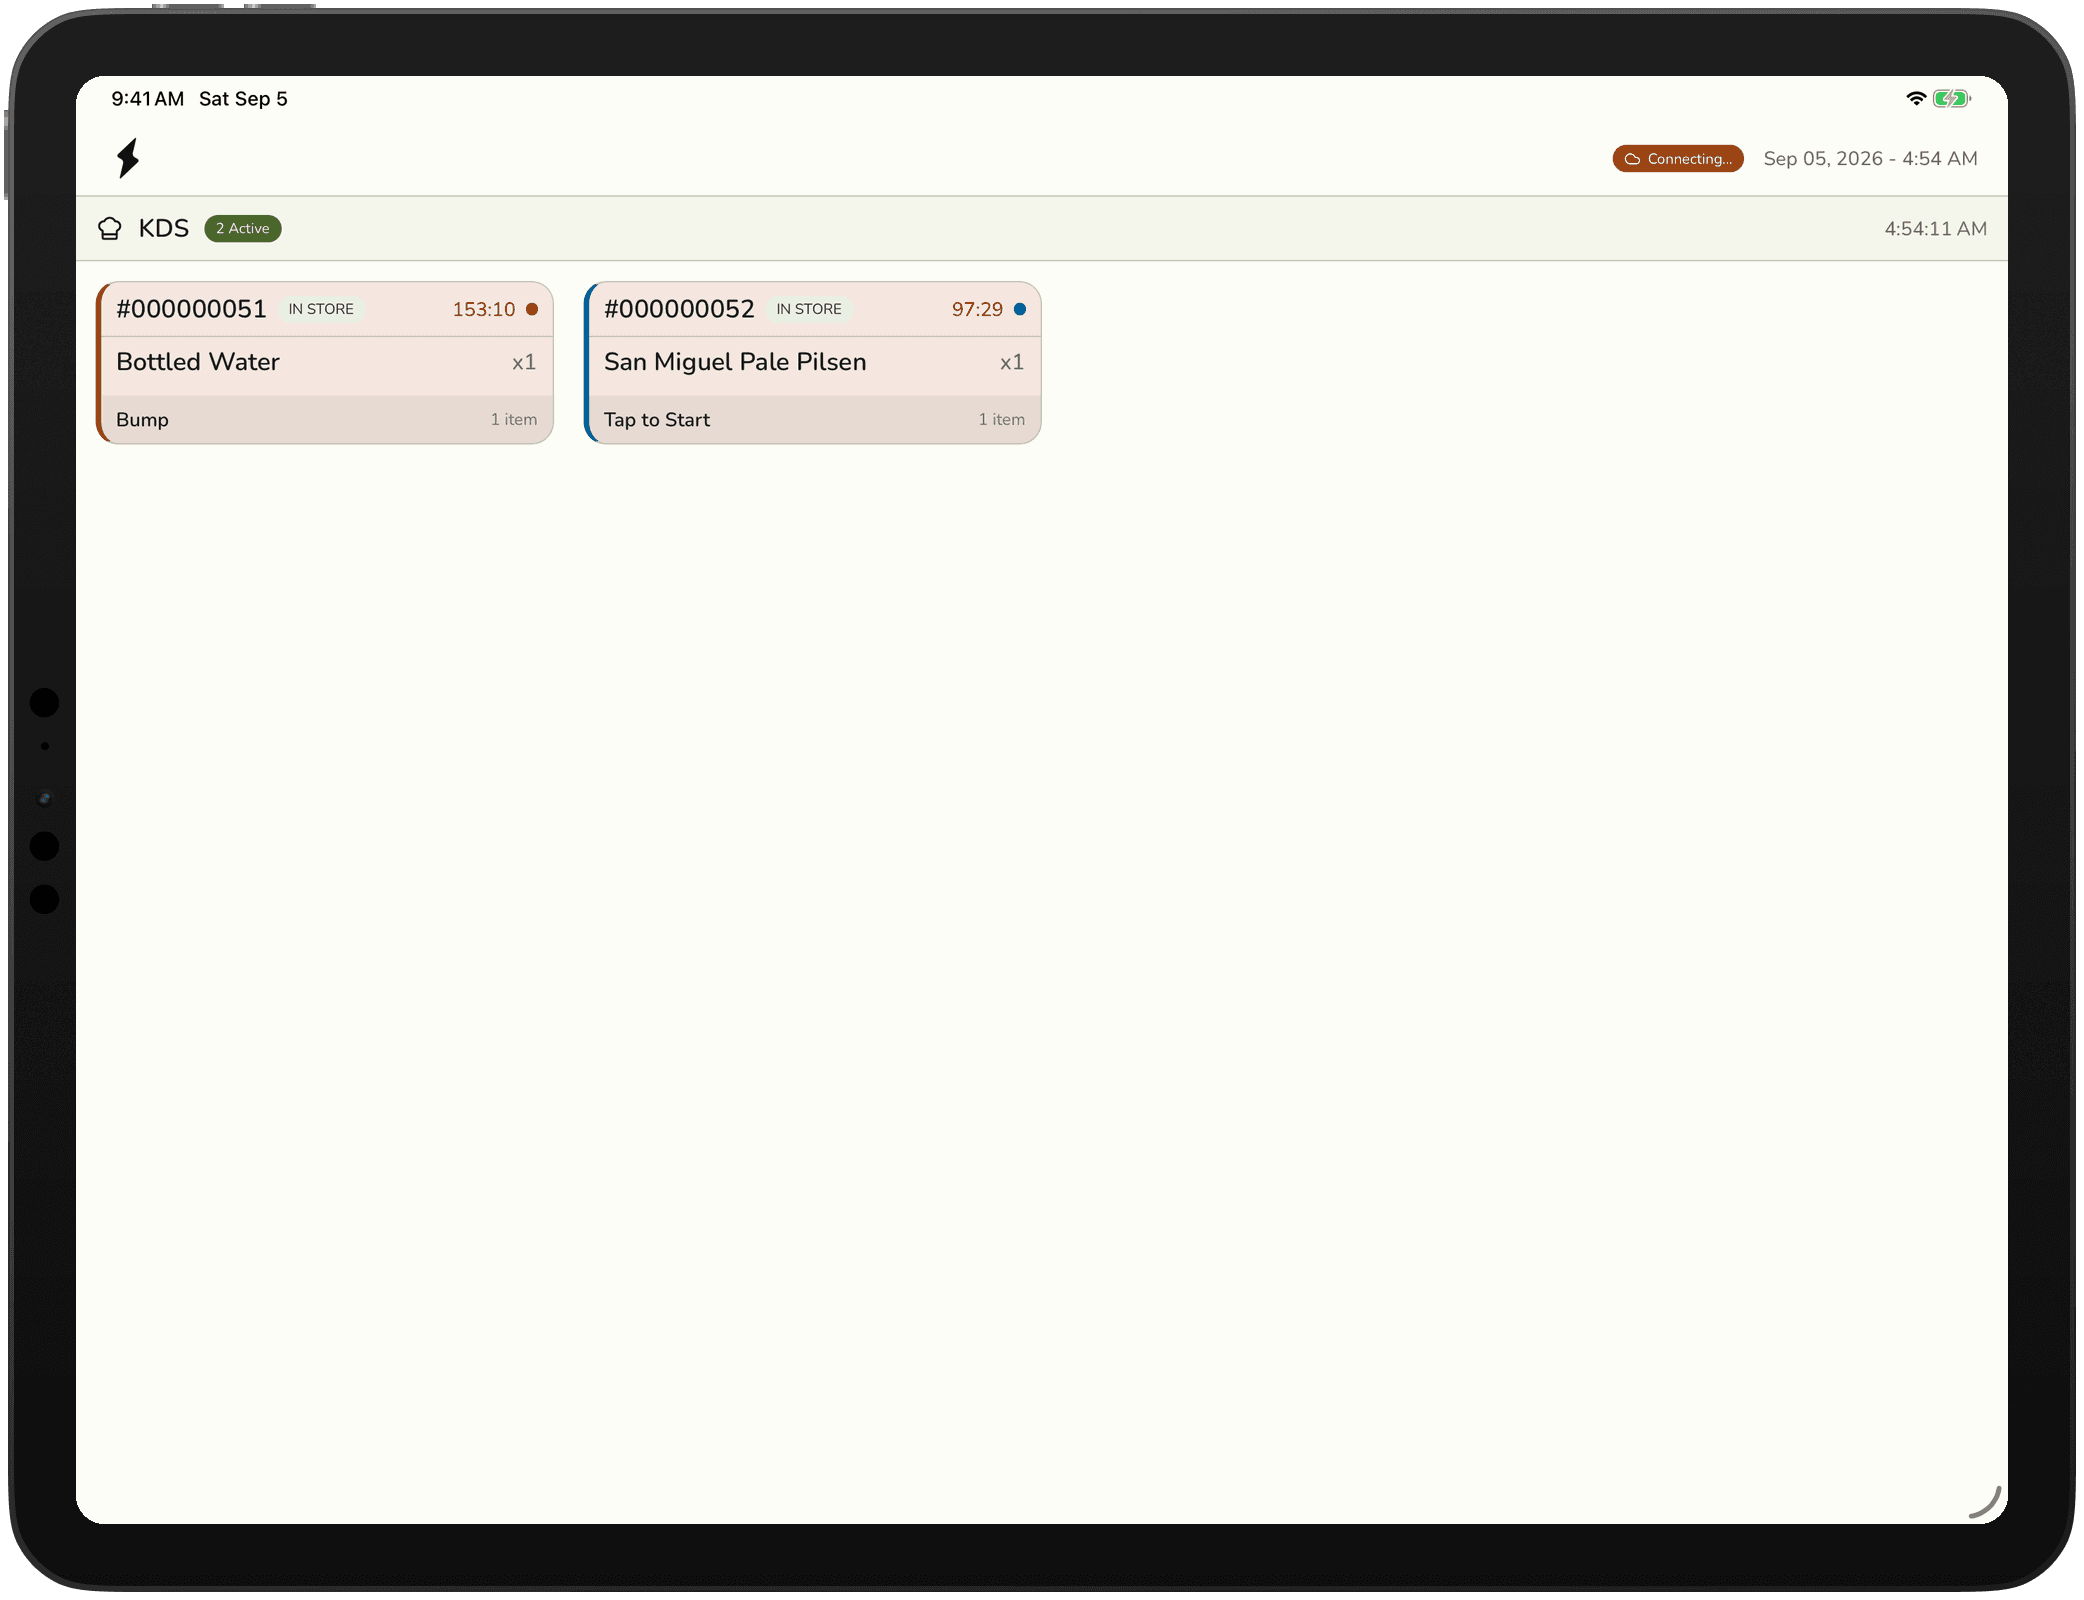Click the Wi-Fi status icon
This screenshot has height=1600, width=2084.
click(1915, 98)
